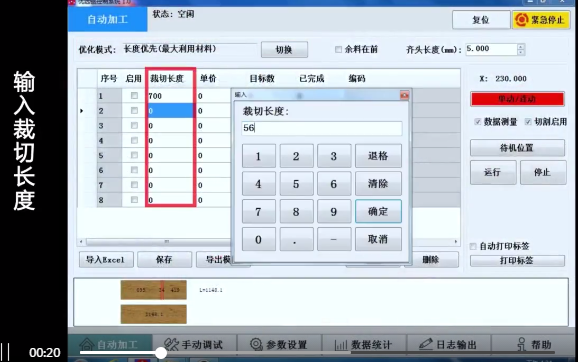
Task: Open the 数据统计 data statistics tab
Action: [364, 345]
